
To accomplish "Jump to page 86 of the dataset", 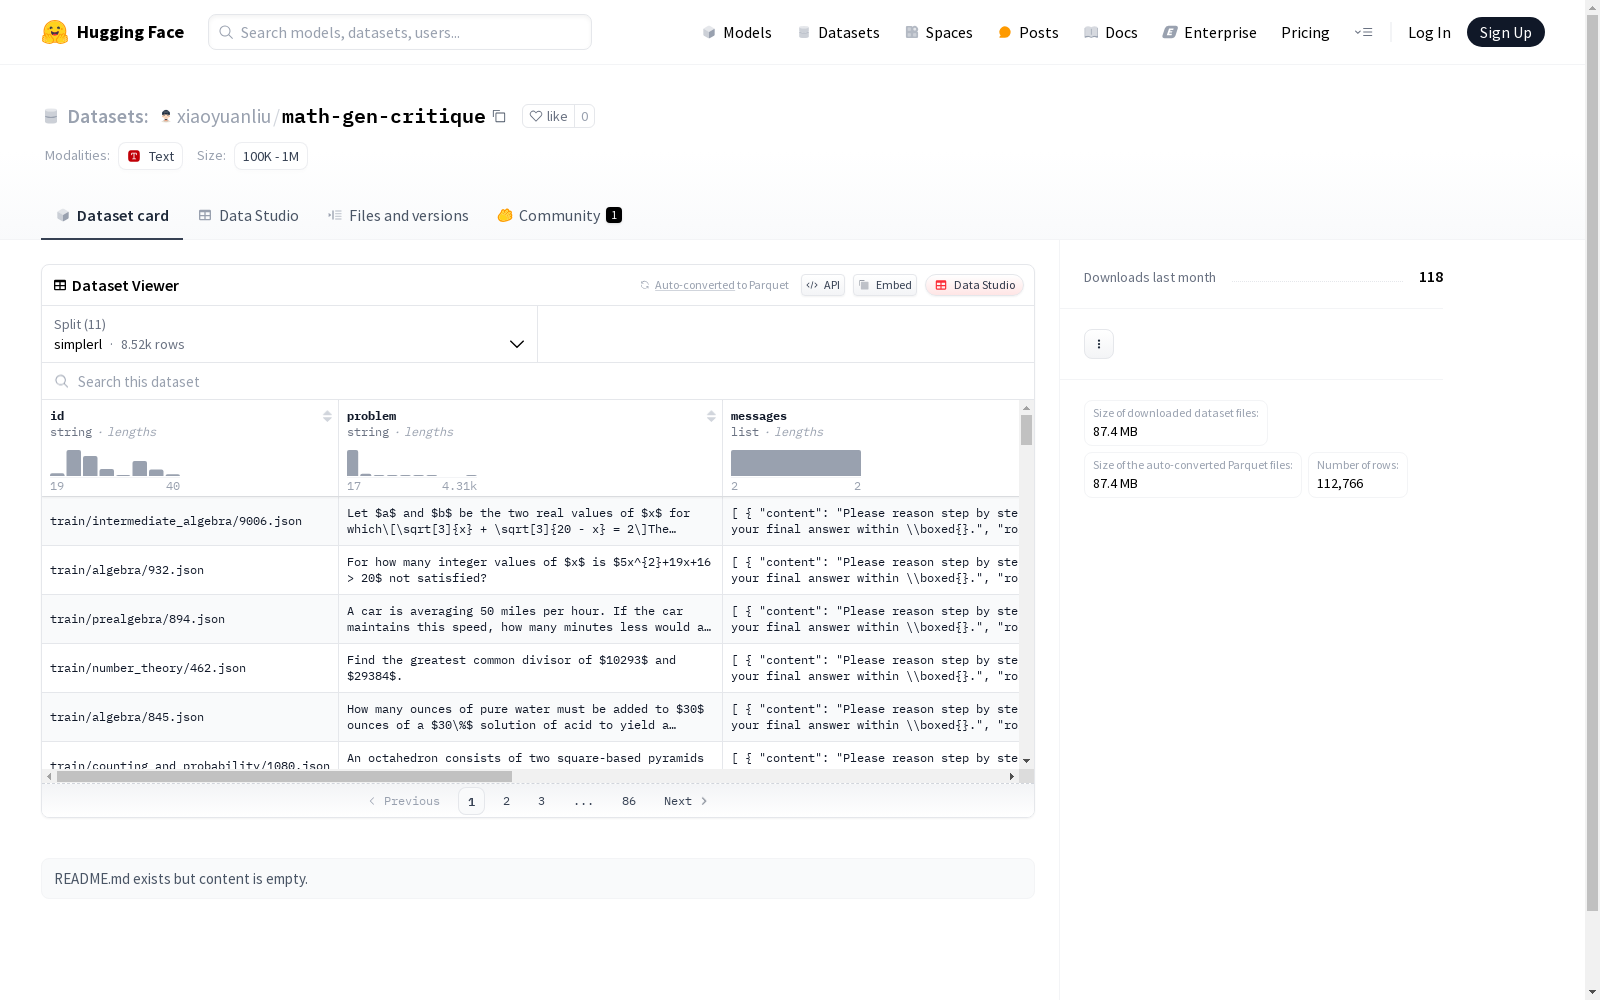I will tap(629, 801).
